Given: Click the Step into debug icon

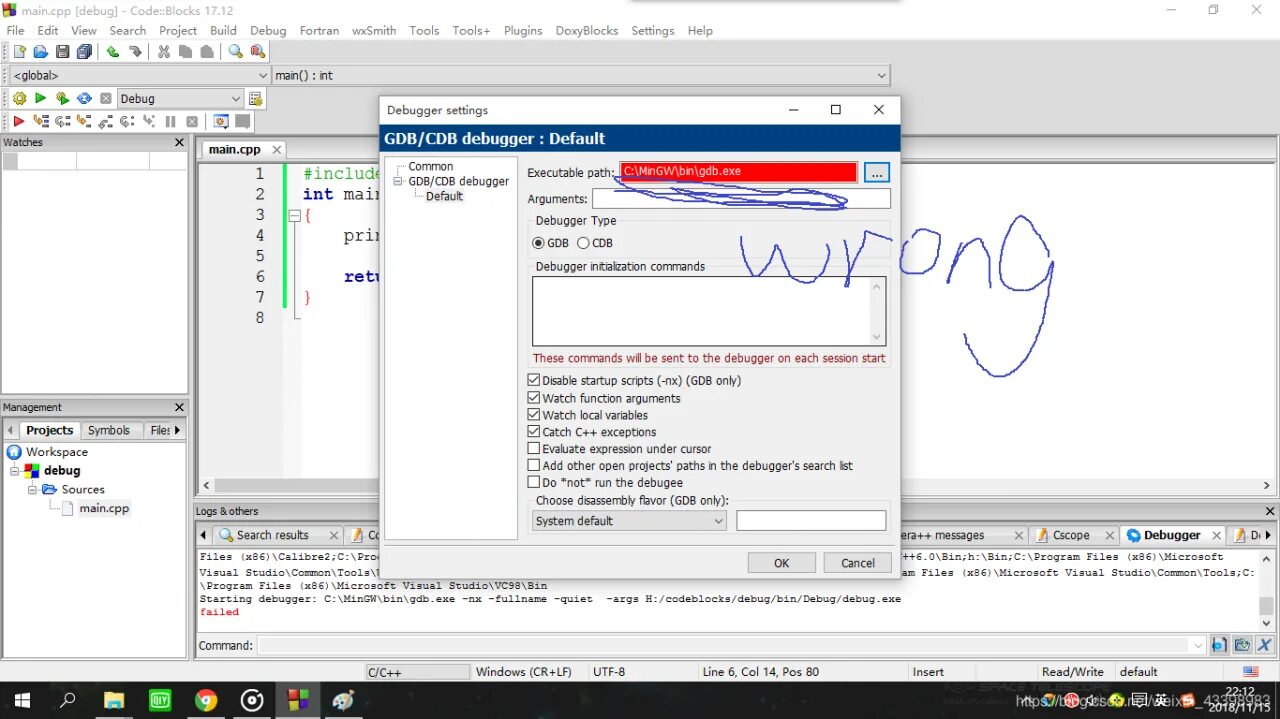Looking at the screenshot, I should pyautogui.click(x=84, y=121).
